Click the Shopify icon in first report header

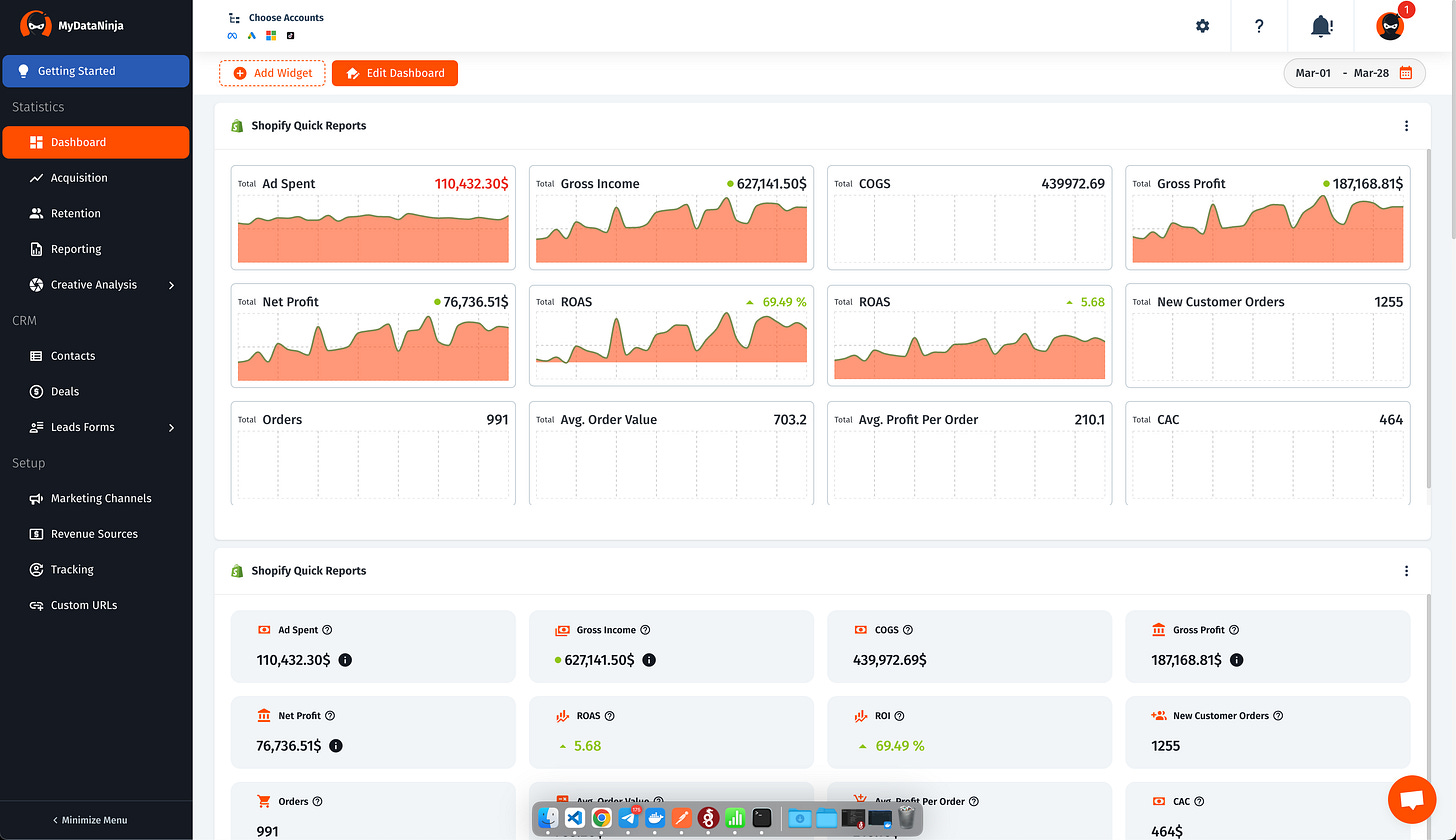click(237, 126)
